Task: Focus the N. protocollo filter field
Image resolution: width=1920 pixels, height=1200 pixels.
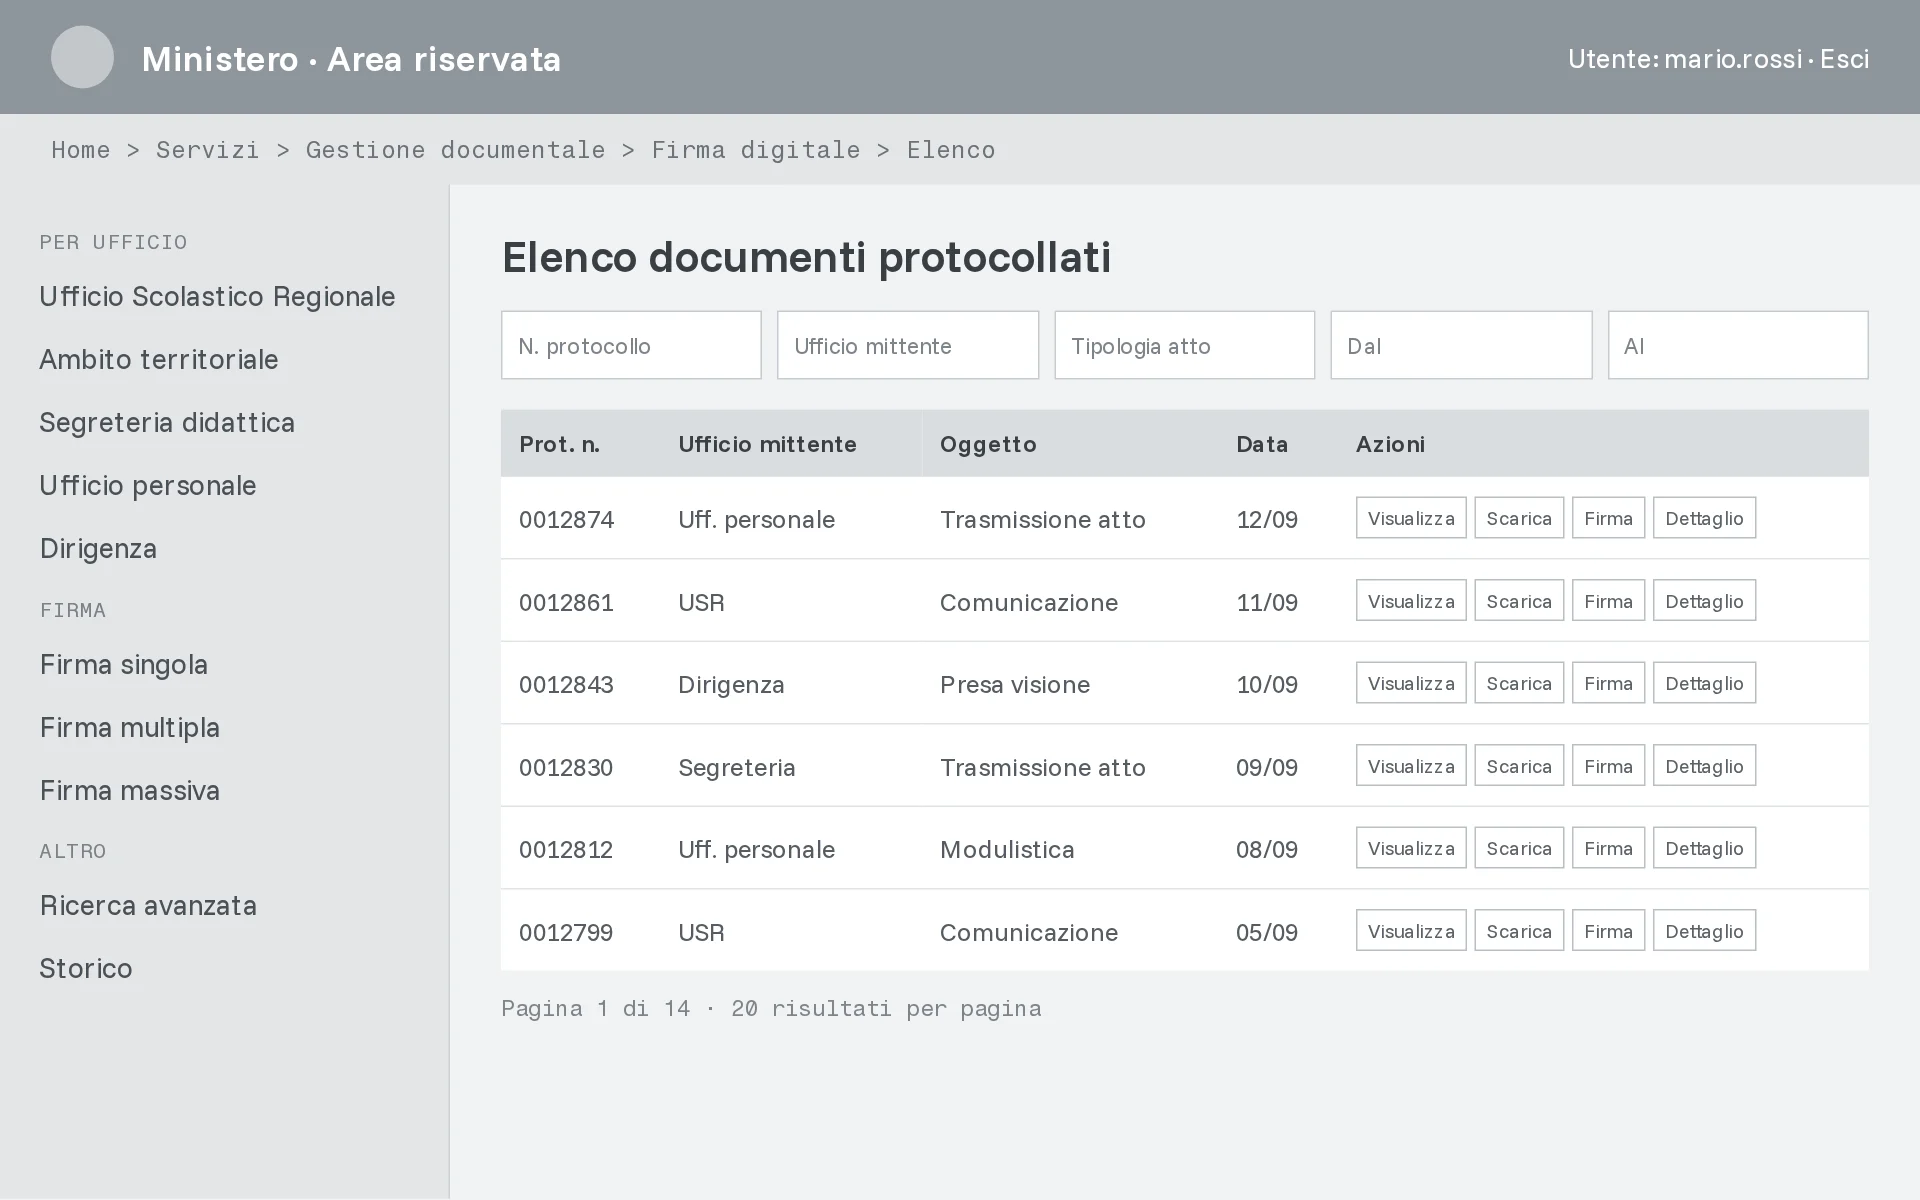Action: pos(631,345)
